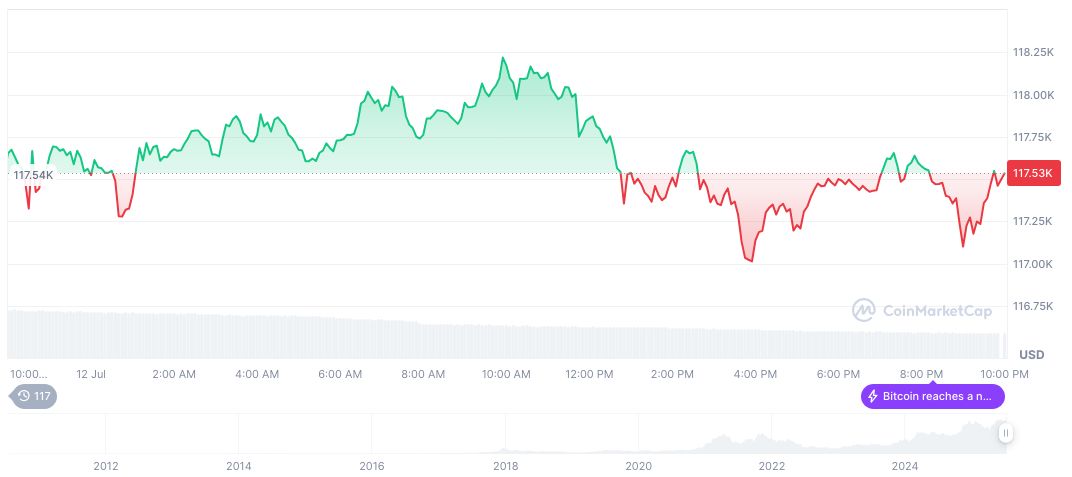This screenshot has width=1072, height=477.
Task: Click the 10:00 AM time axis label
Action: [x=506, y=374]
